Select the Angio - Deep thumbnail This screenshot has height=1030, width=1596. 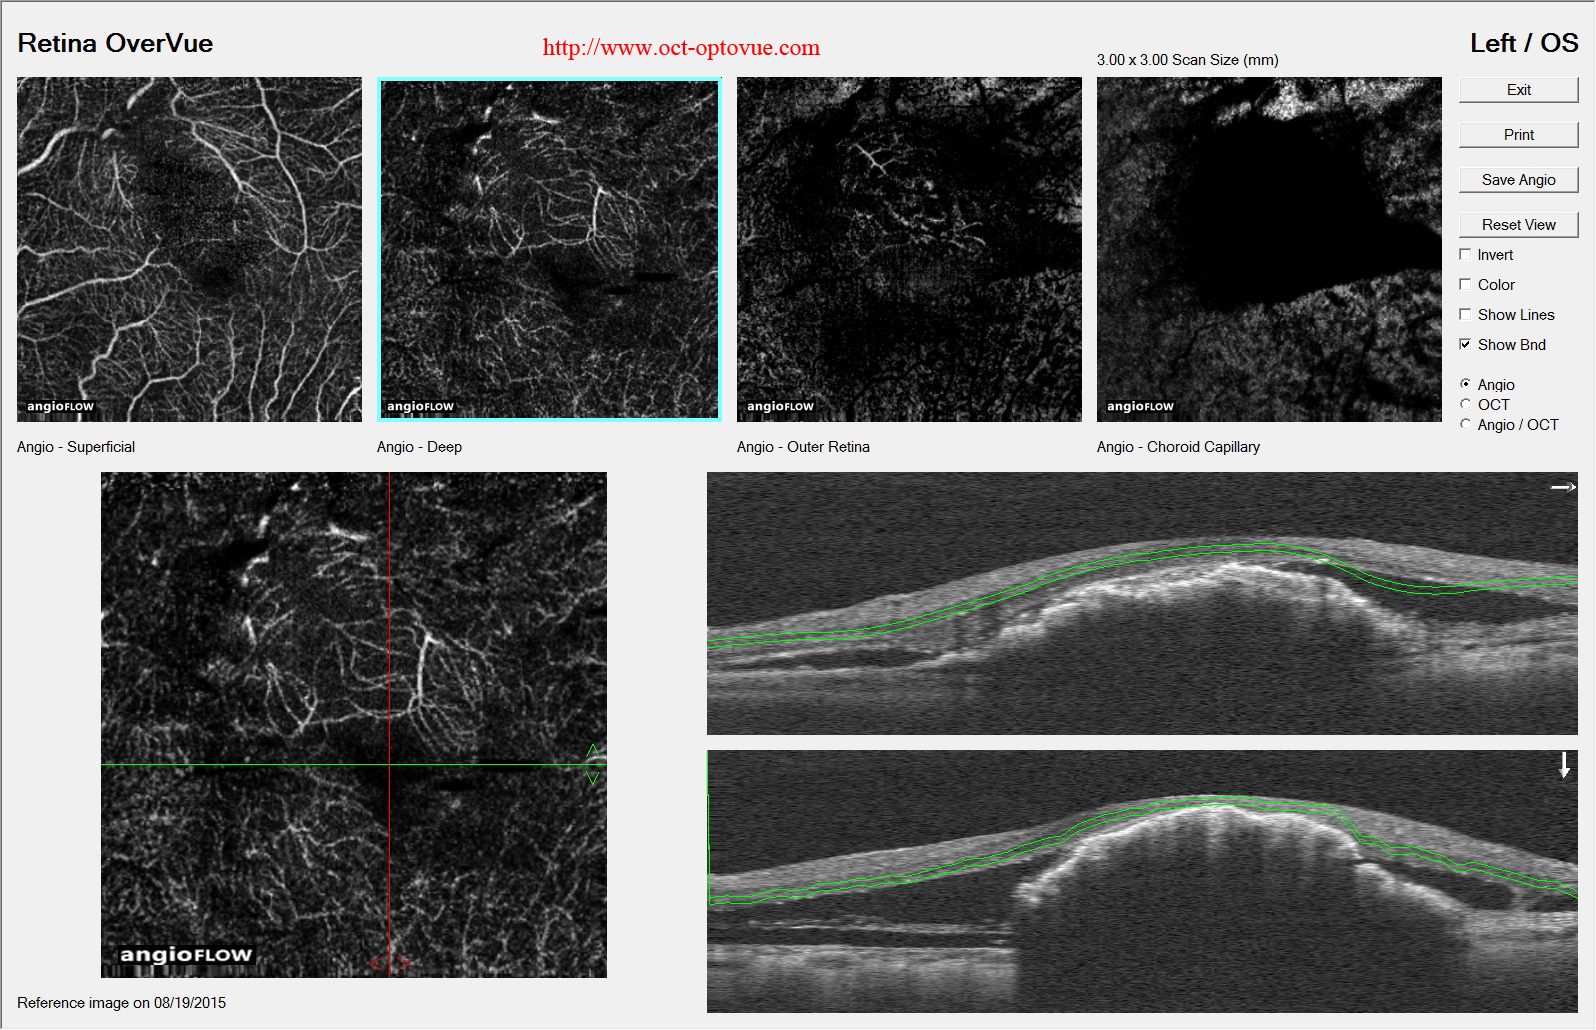549,249
